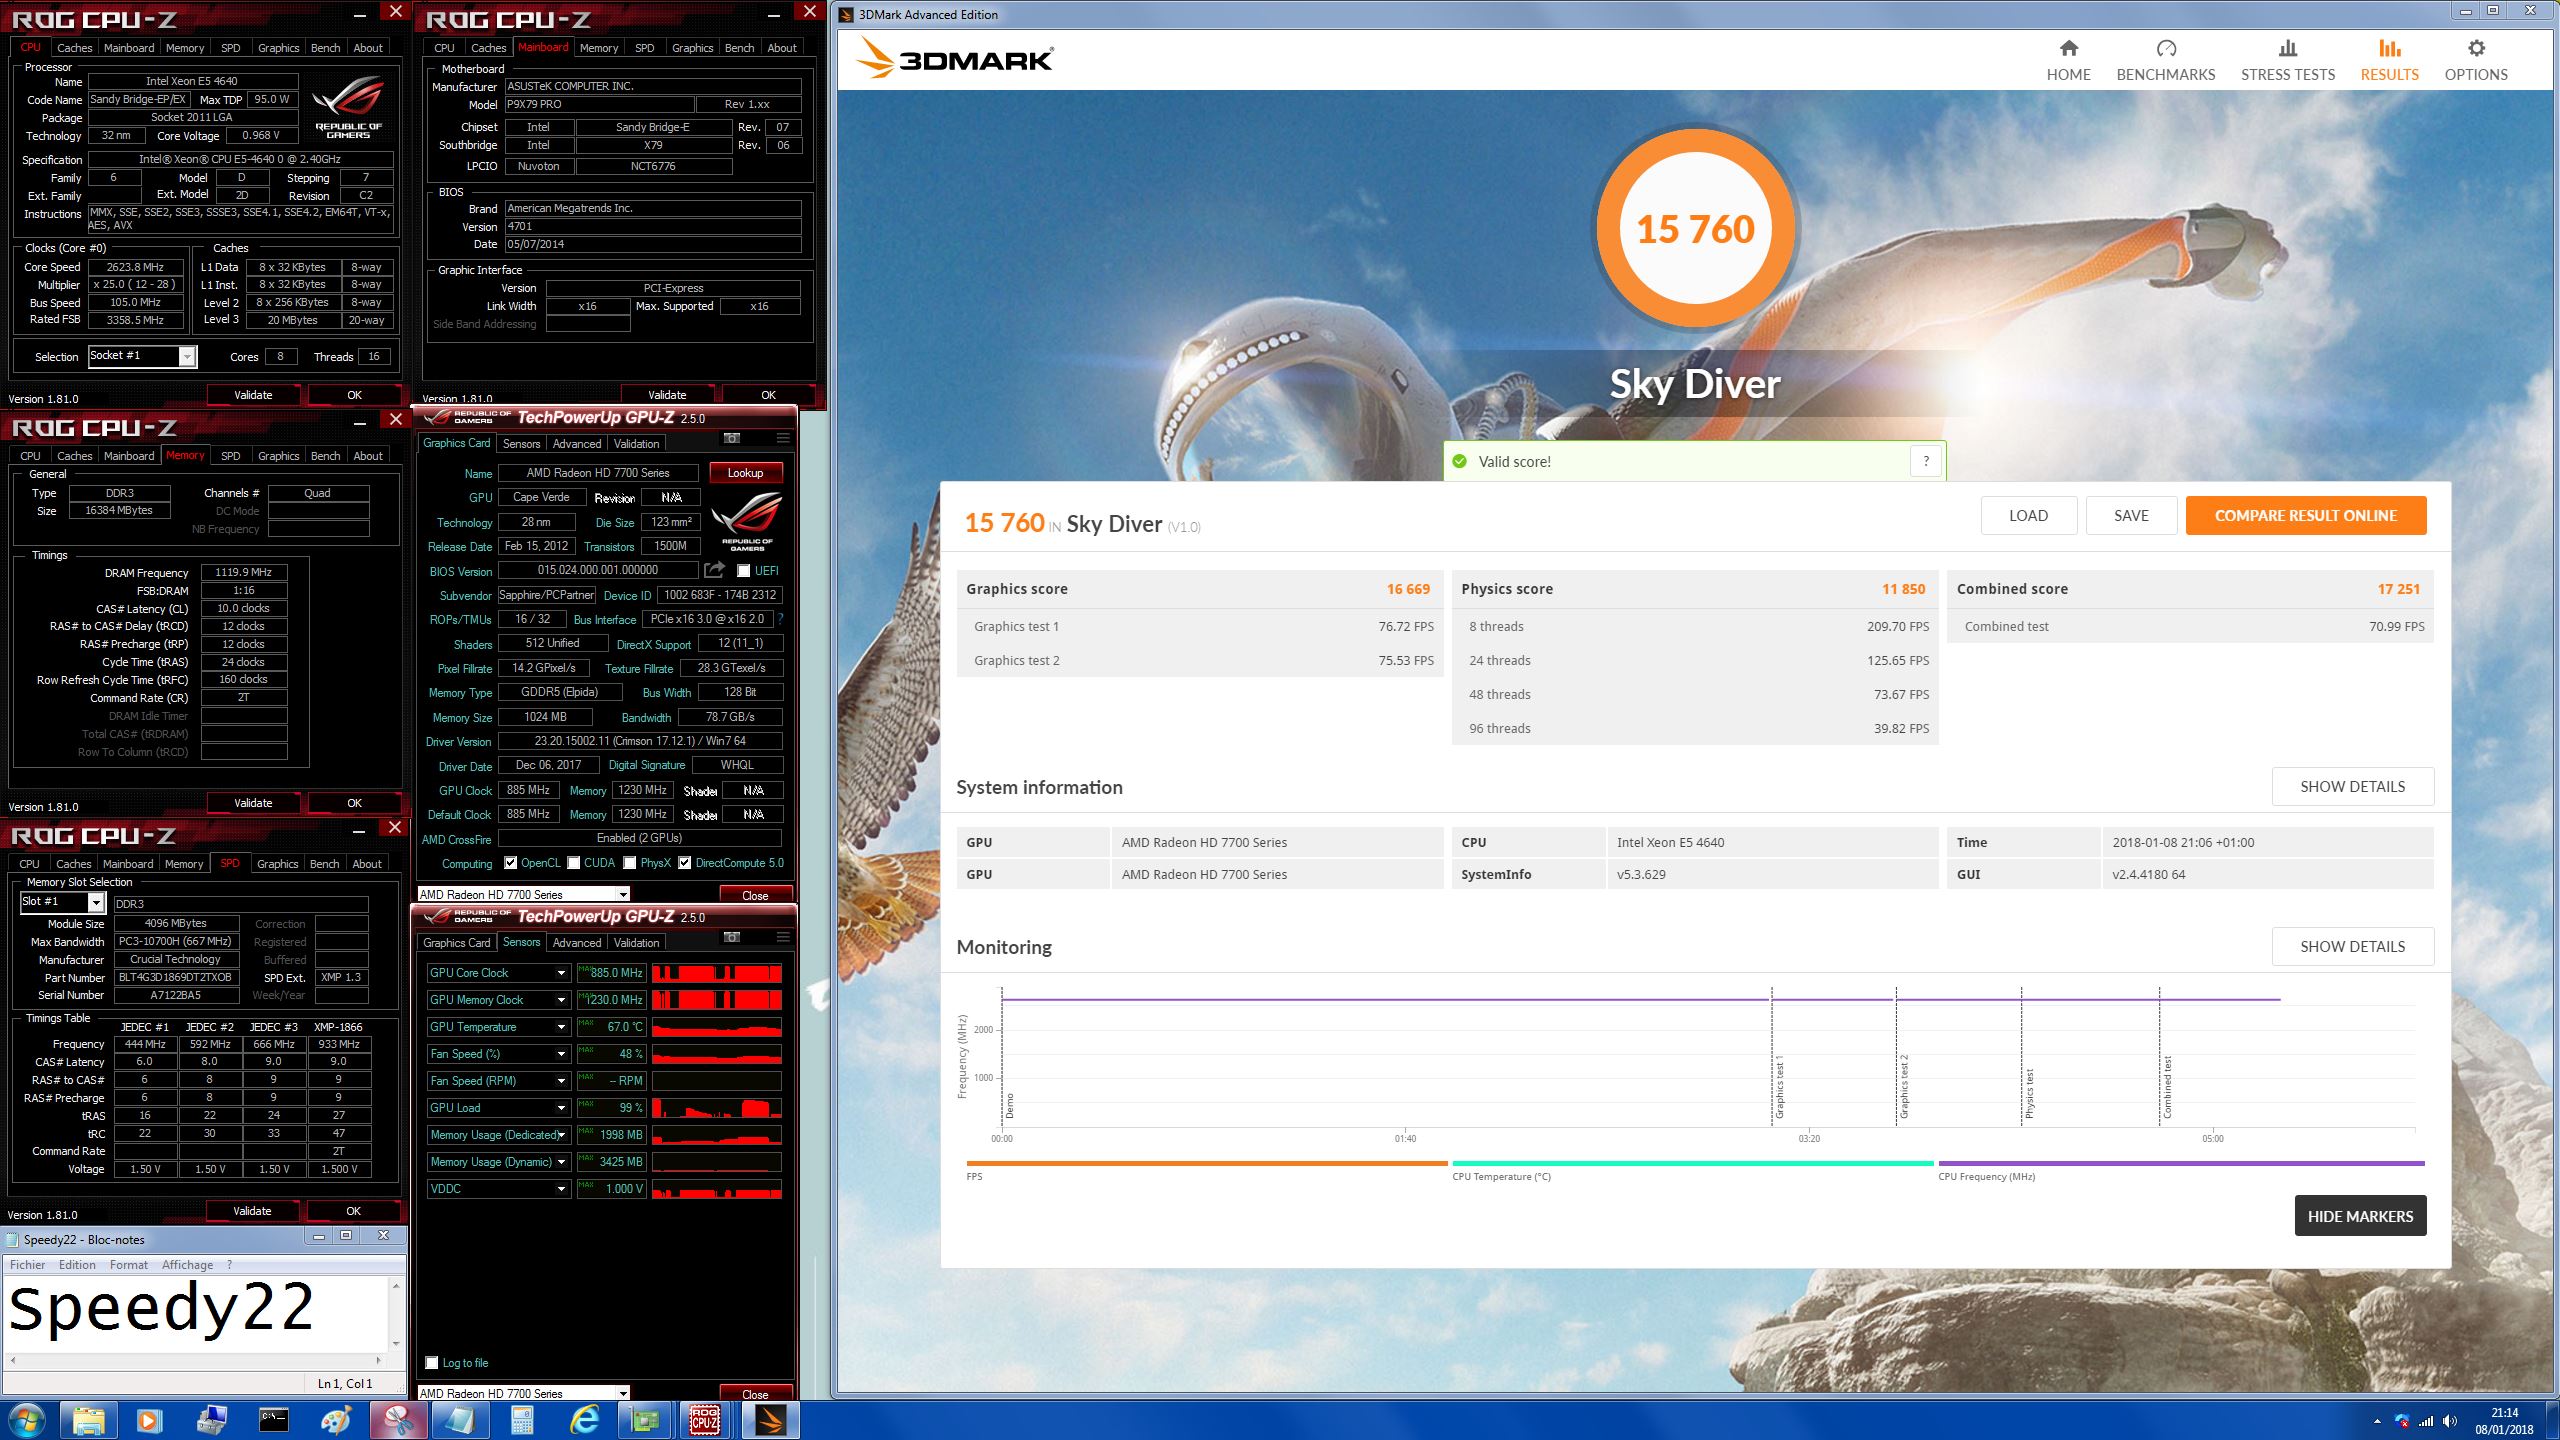This screenshot has width=2560, height=1440.
Task: Switch to 3DMark taskbar icon
Action: (770, 1420)
